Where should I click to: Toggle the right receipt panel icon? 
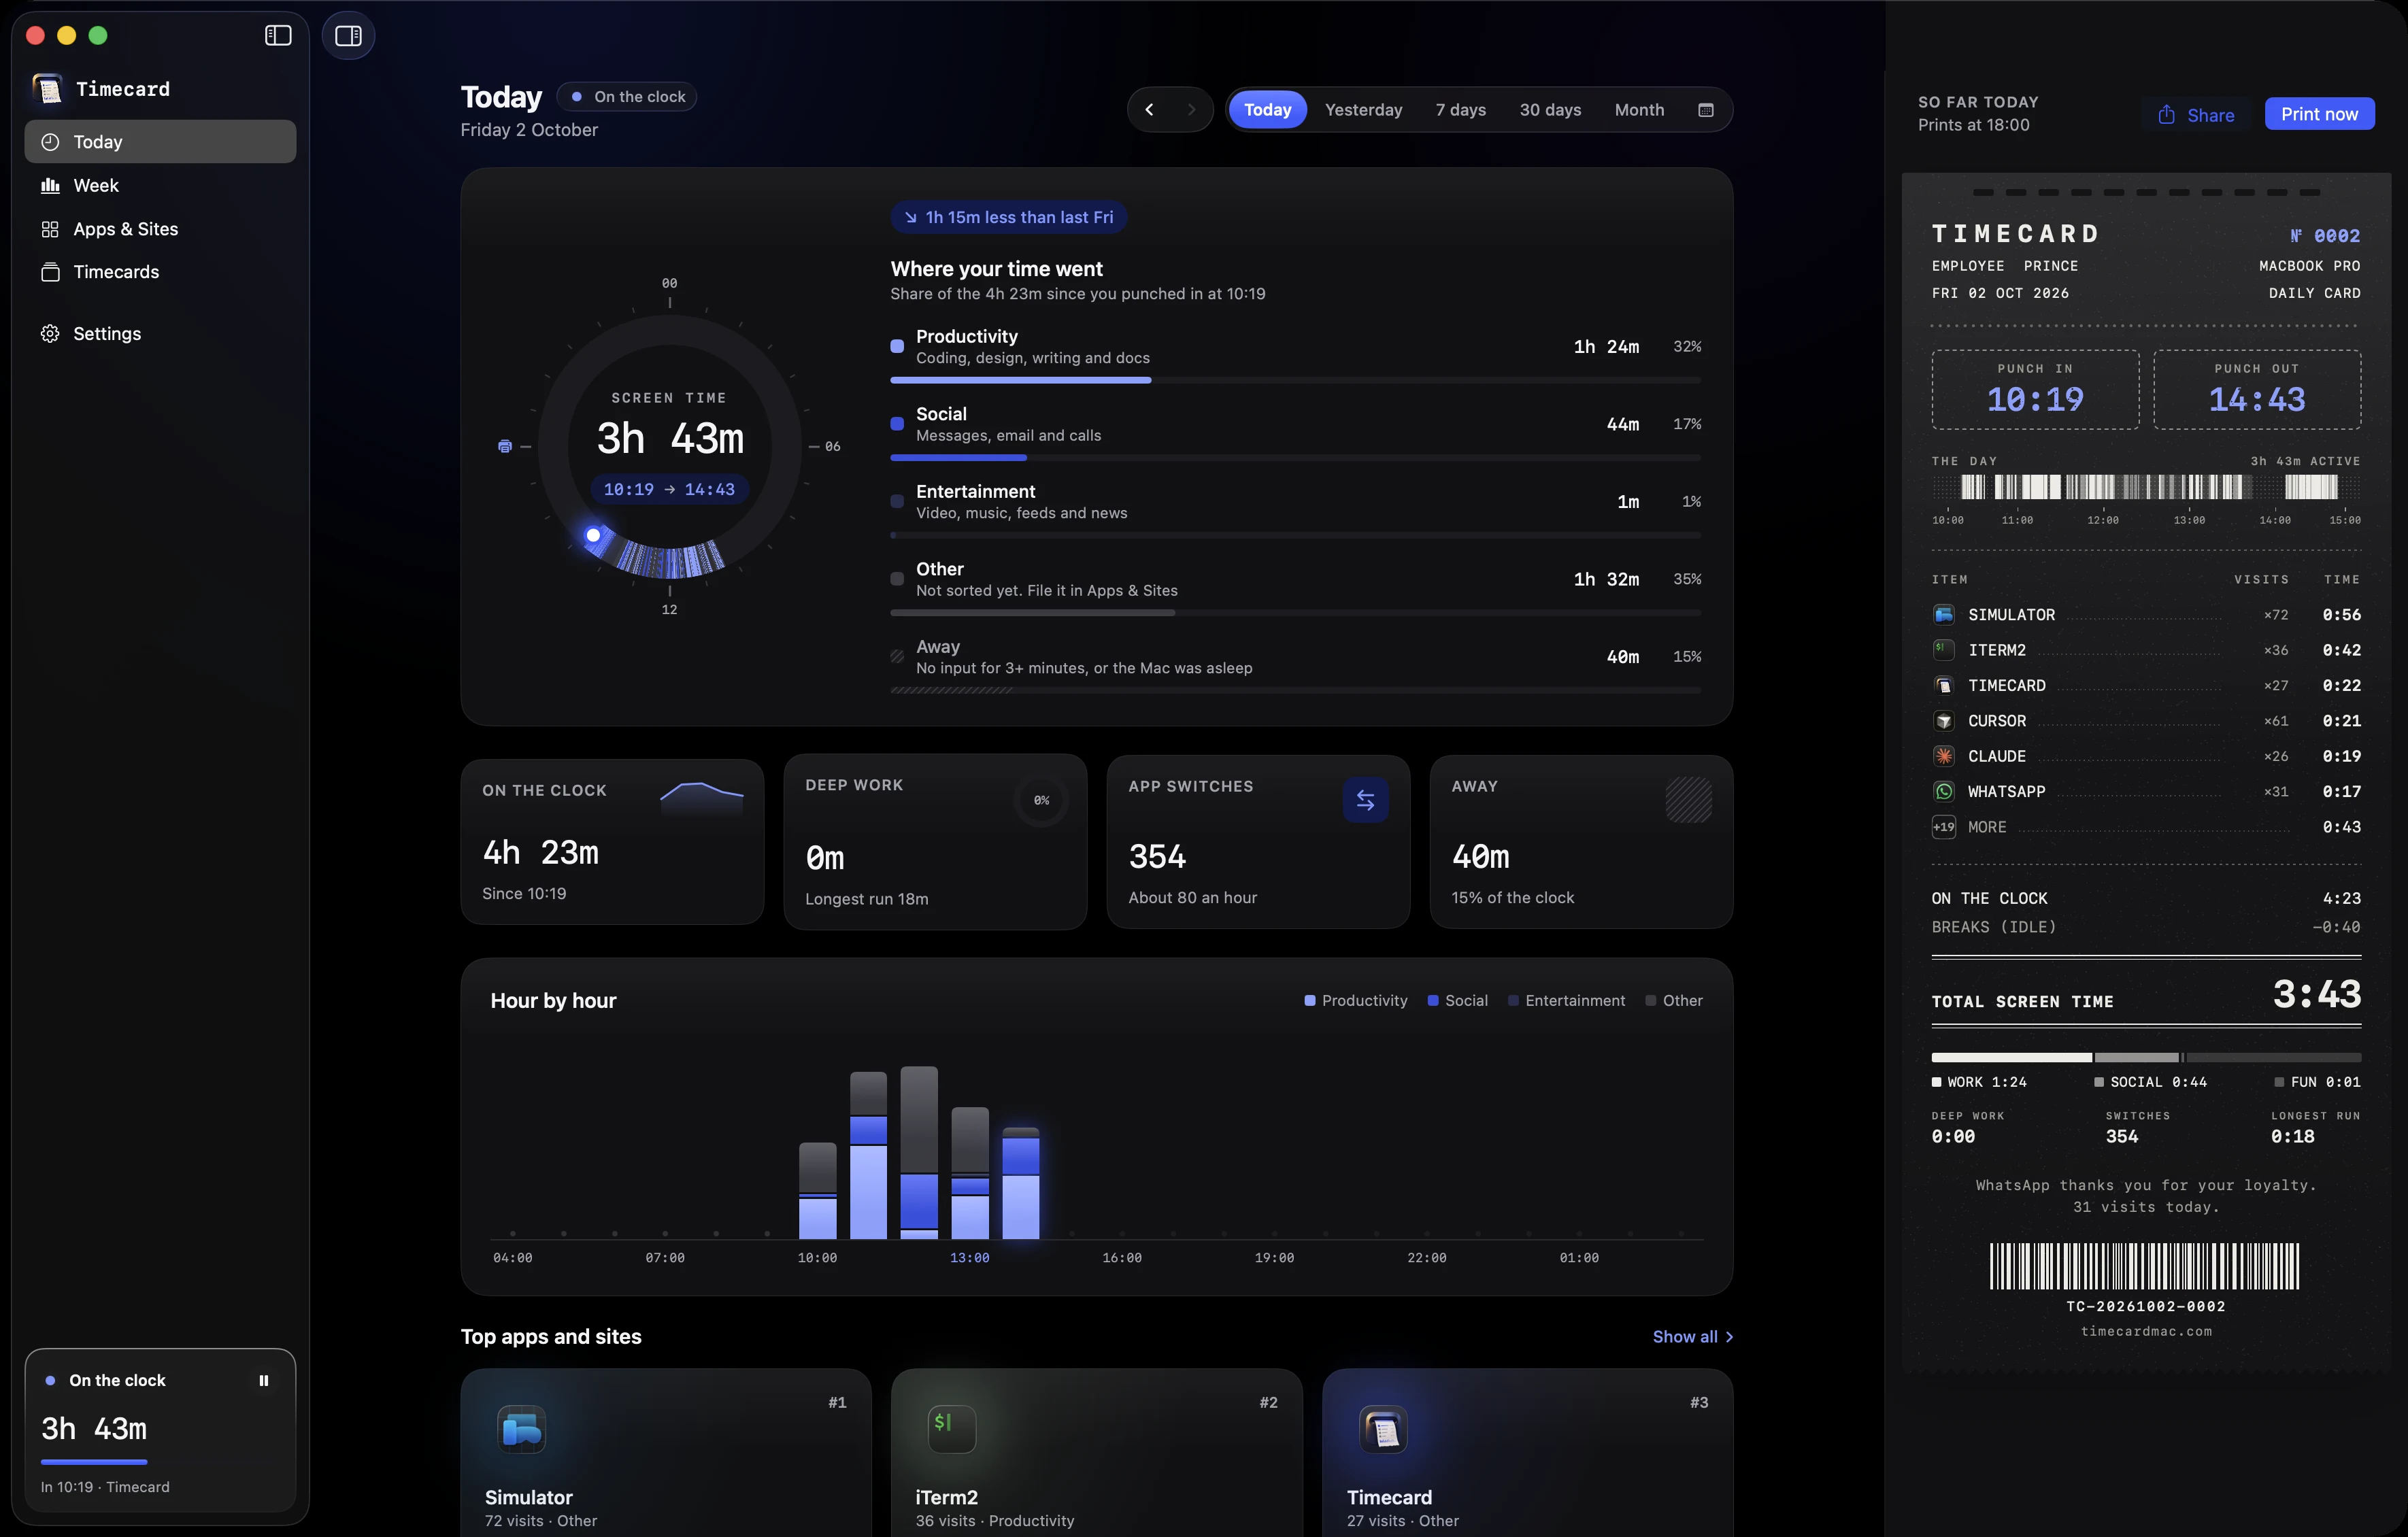coord(348,36)
